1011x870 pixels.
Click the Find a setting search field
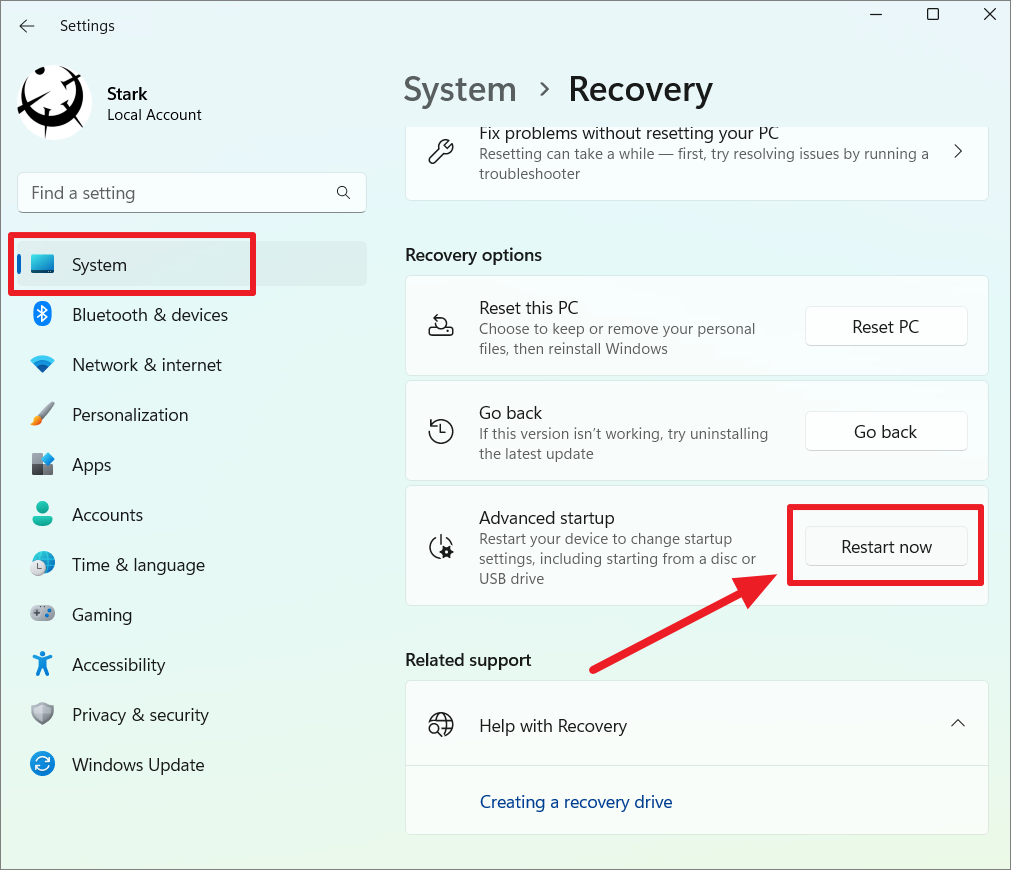click(x=180, y=193)
